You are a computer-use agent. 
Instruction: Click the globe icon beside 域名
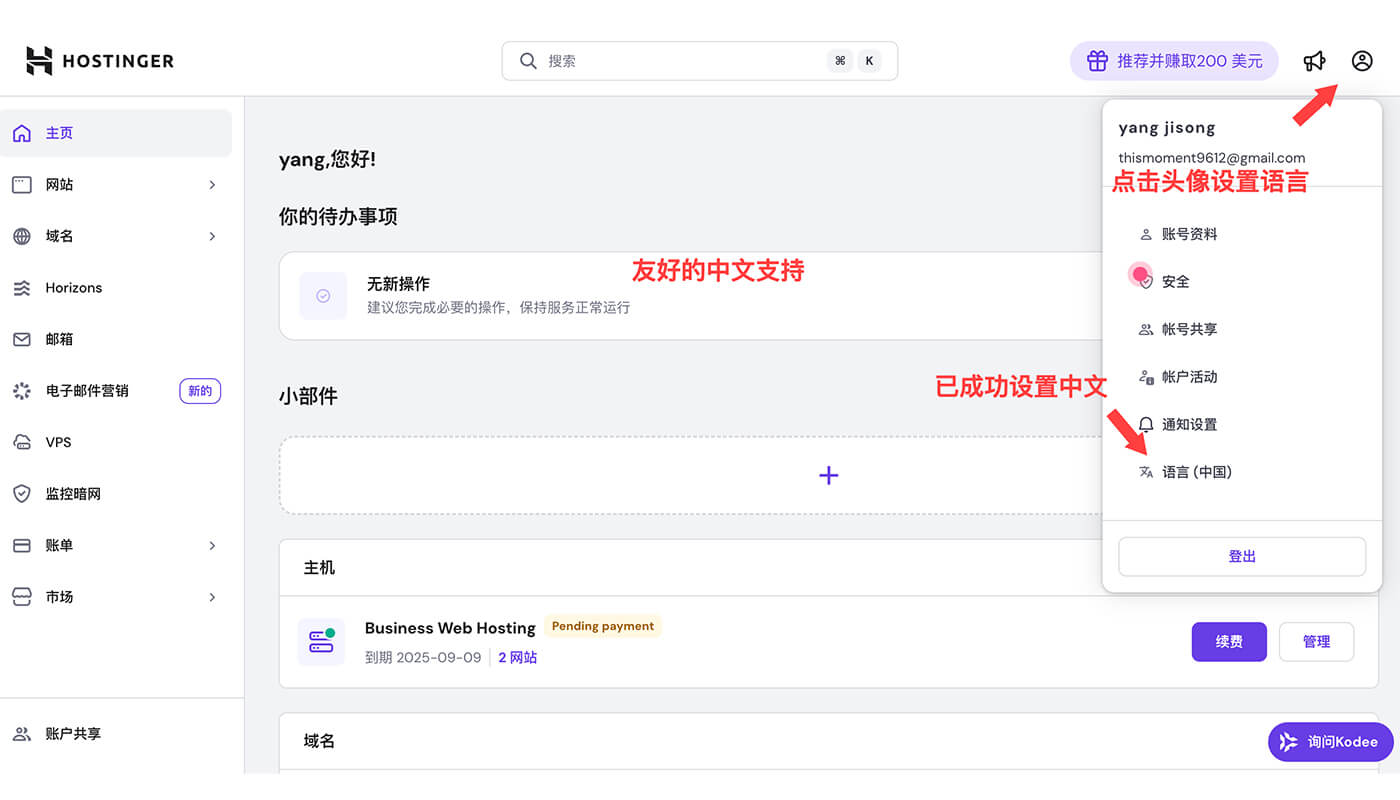22,237
